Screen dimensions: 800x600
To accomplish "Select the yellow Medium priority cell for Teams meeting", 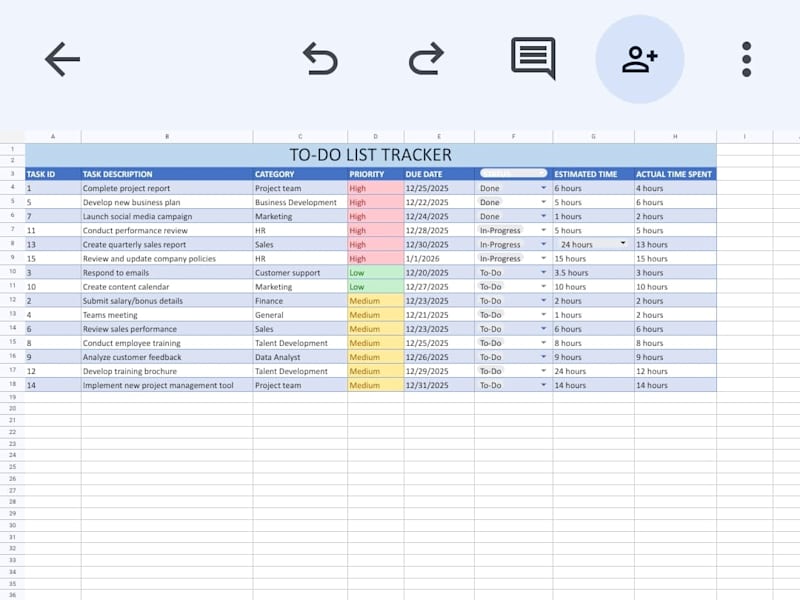I will (376, 315).
